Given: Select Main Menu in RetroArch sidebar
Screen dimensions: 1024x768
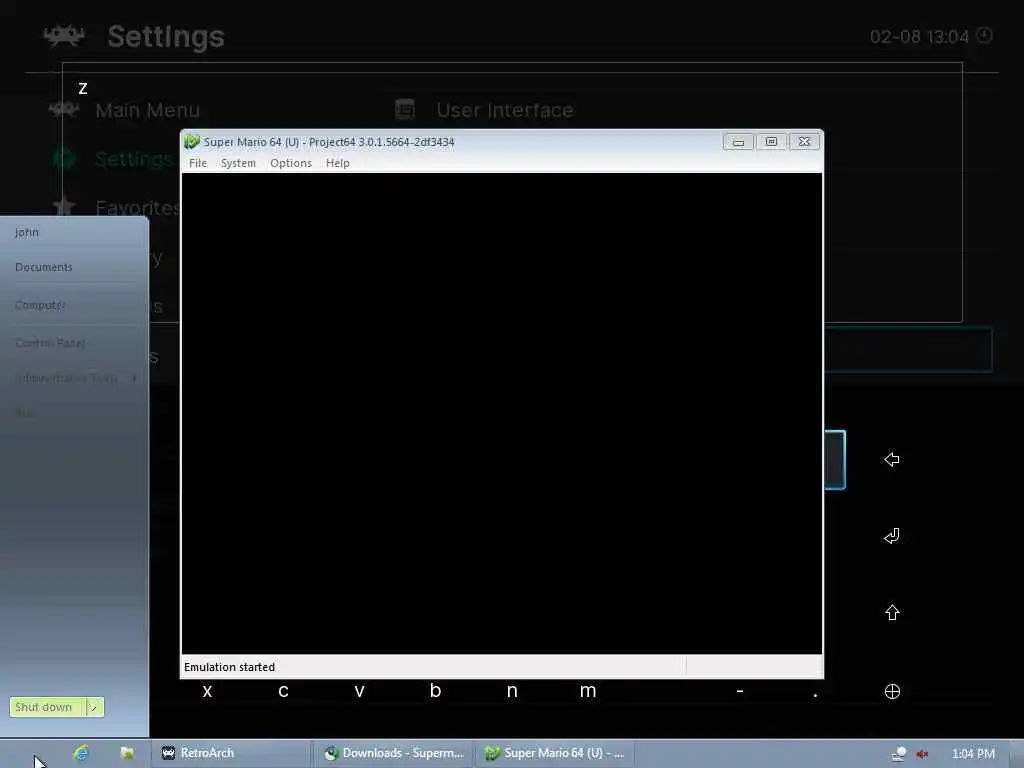Looking at the screenshot, I should (x=148, y=110).
